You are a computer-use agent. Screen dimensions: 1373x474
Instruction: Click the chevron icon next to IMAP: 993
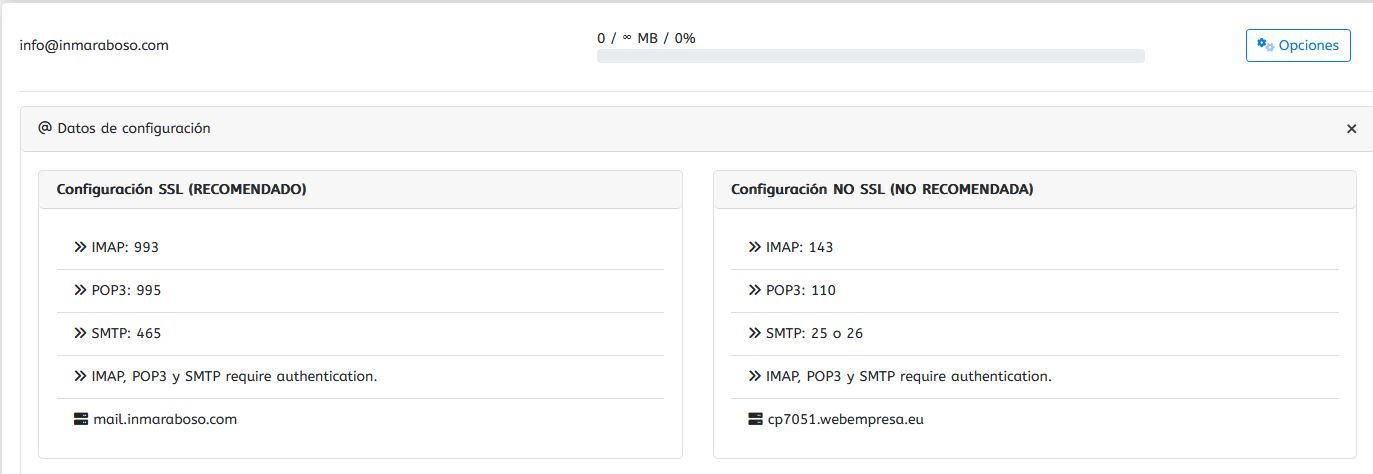click(x=81, y=247)
